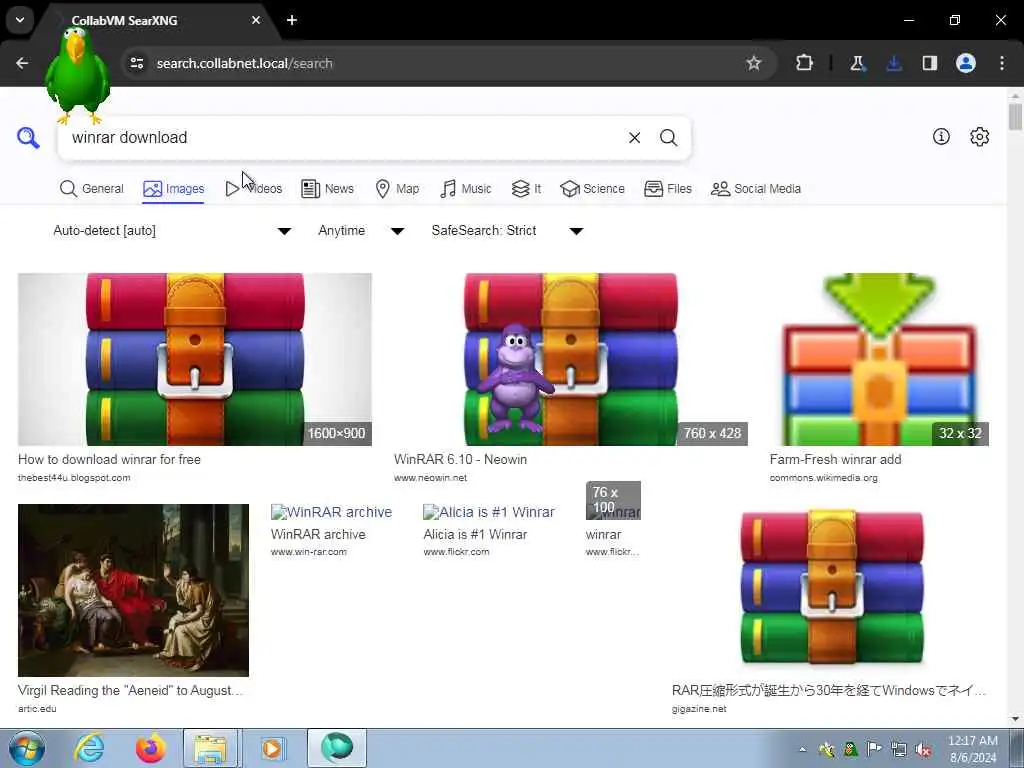Switch to the Music search tab
Screen dimensions: 1024x768
pos(466,189)
